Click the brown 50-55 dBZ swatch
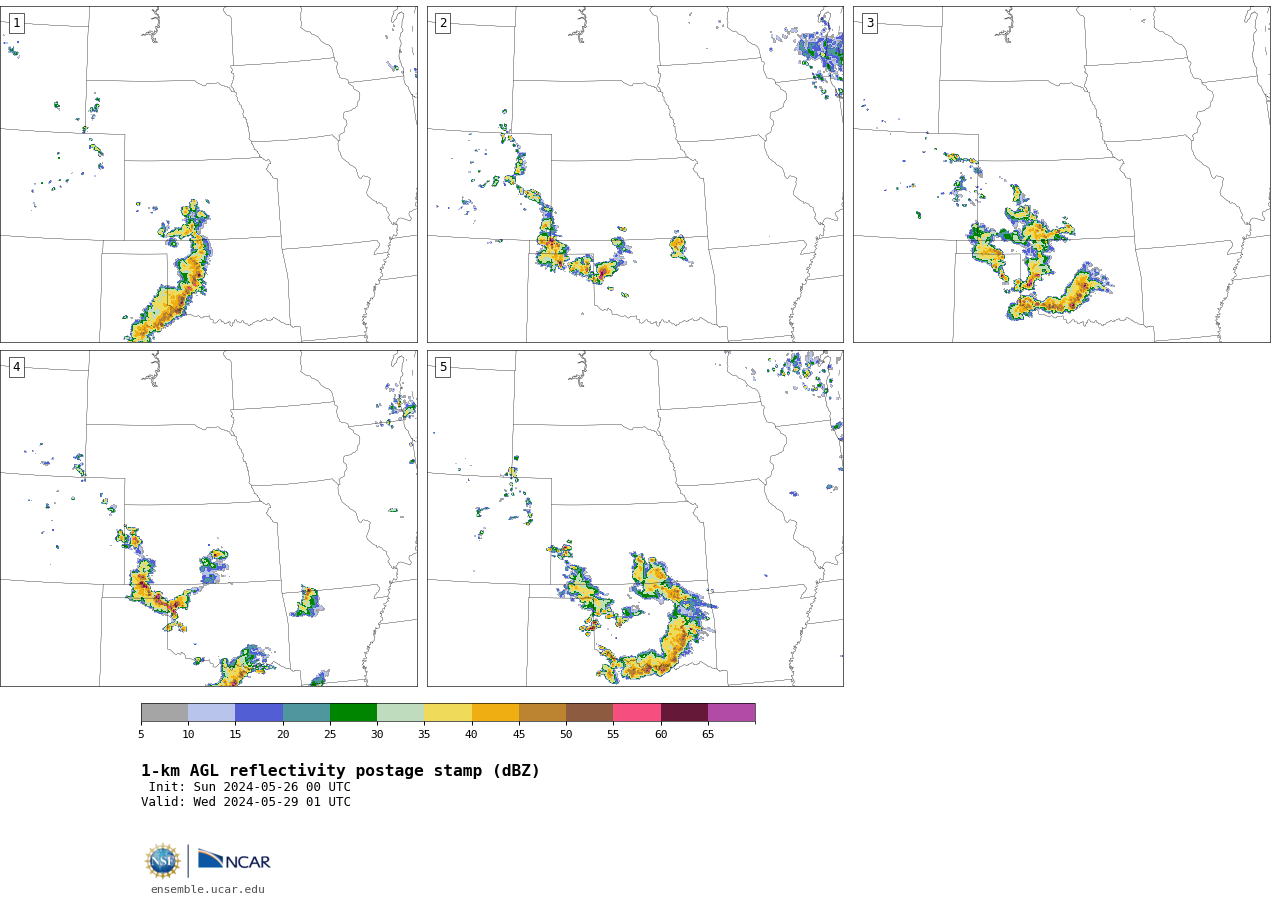This screenshot has height=901, width=1280. (x=590, y=713)
